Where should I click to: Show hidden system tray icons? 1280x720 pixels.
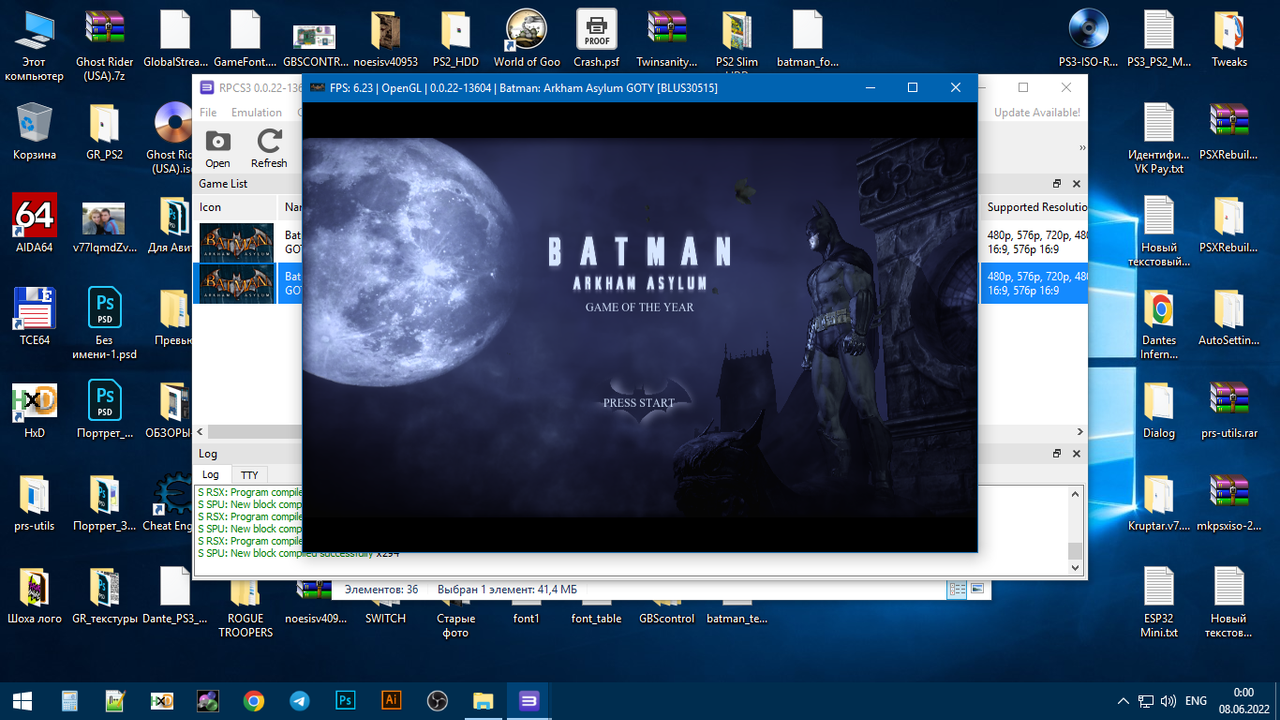pos(1123,701)
